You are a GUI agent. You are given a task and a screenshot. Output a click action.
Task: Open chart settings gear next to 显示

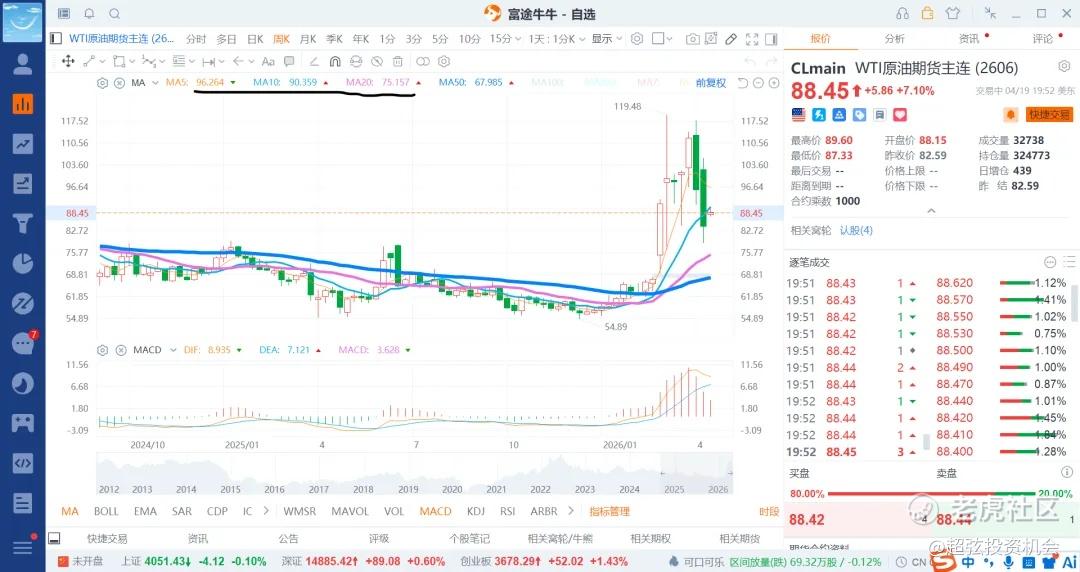tap(637, 39)
